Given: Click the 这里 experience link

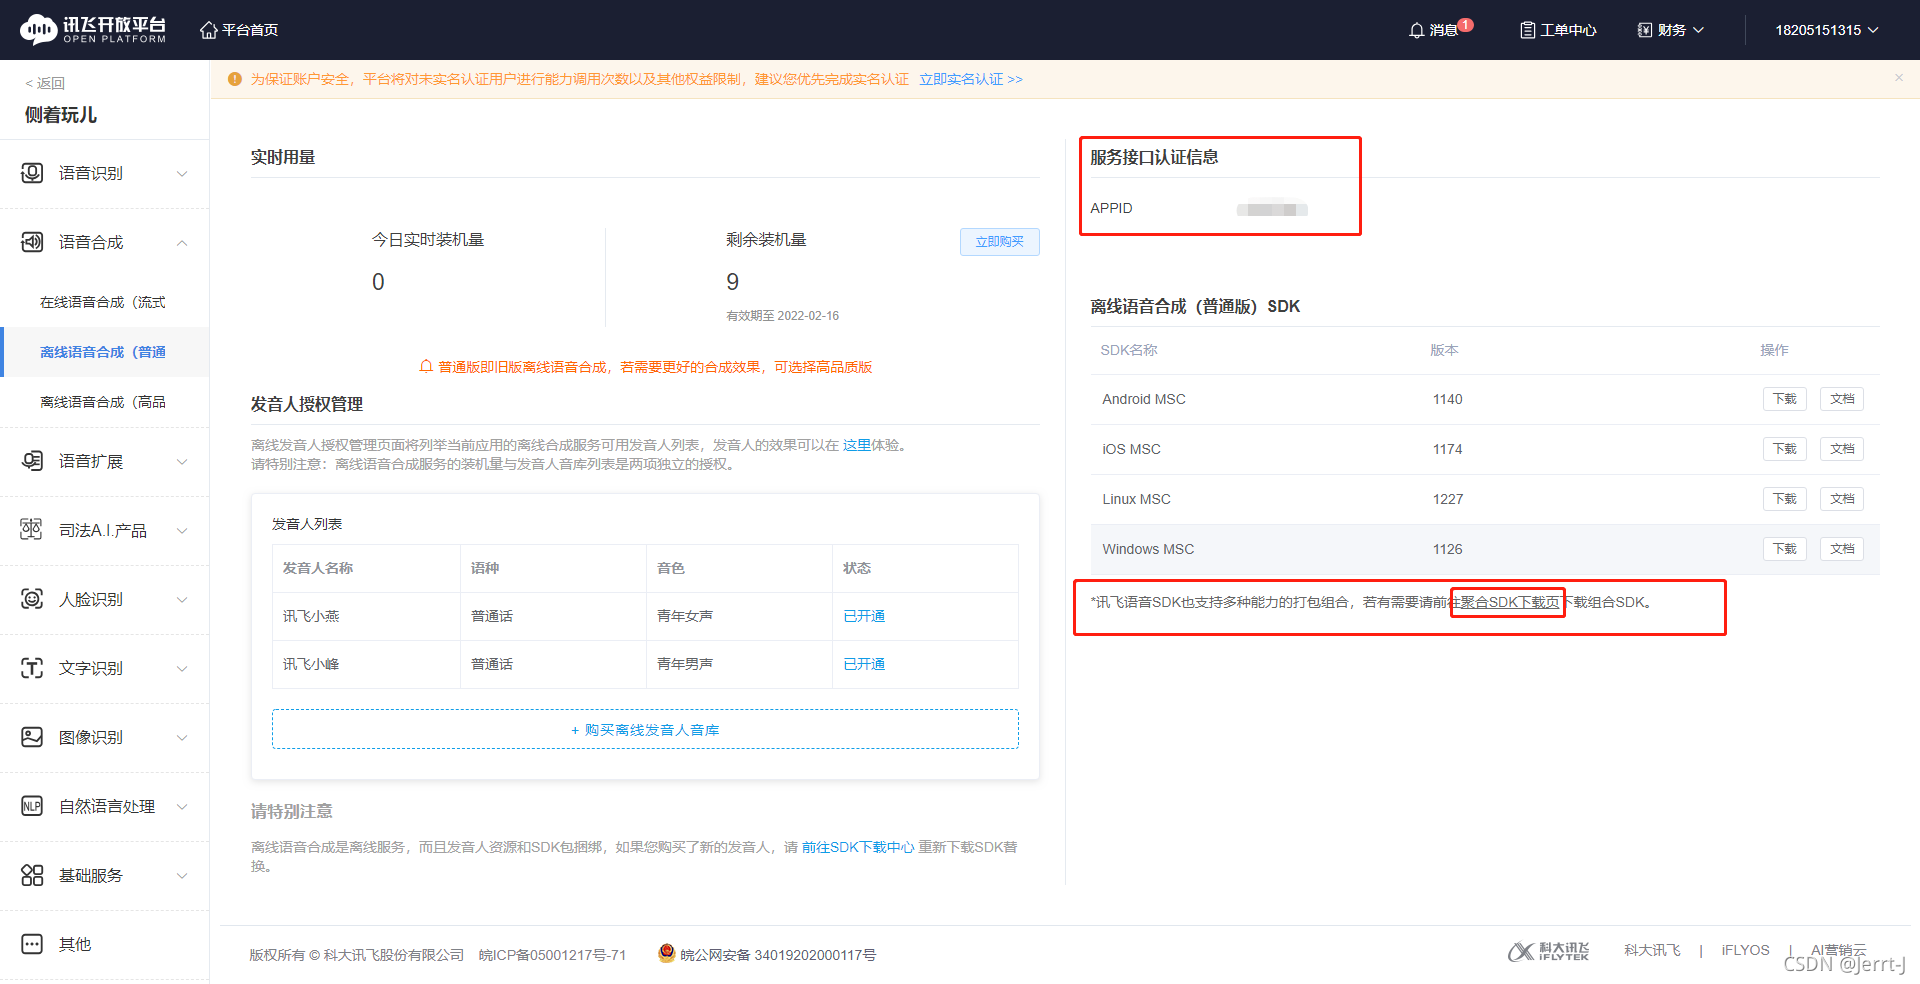Looking at the screenshot, I should (857, 445).
